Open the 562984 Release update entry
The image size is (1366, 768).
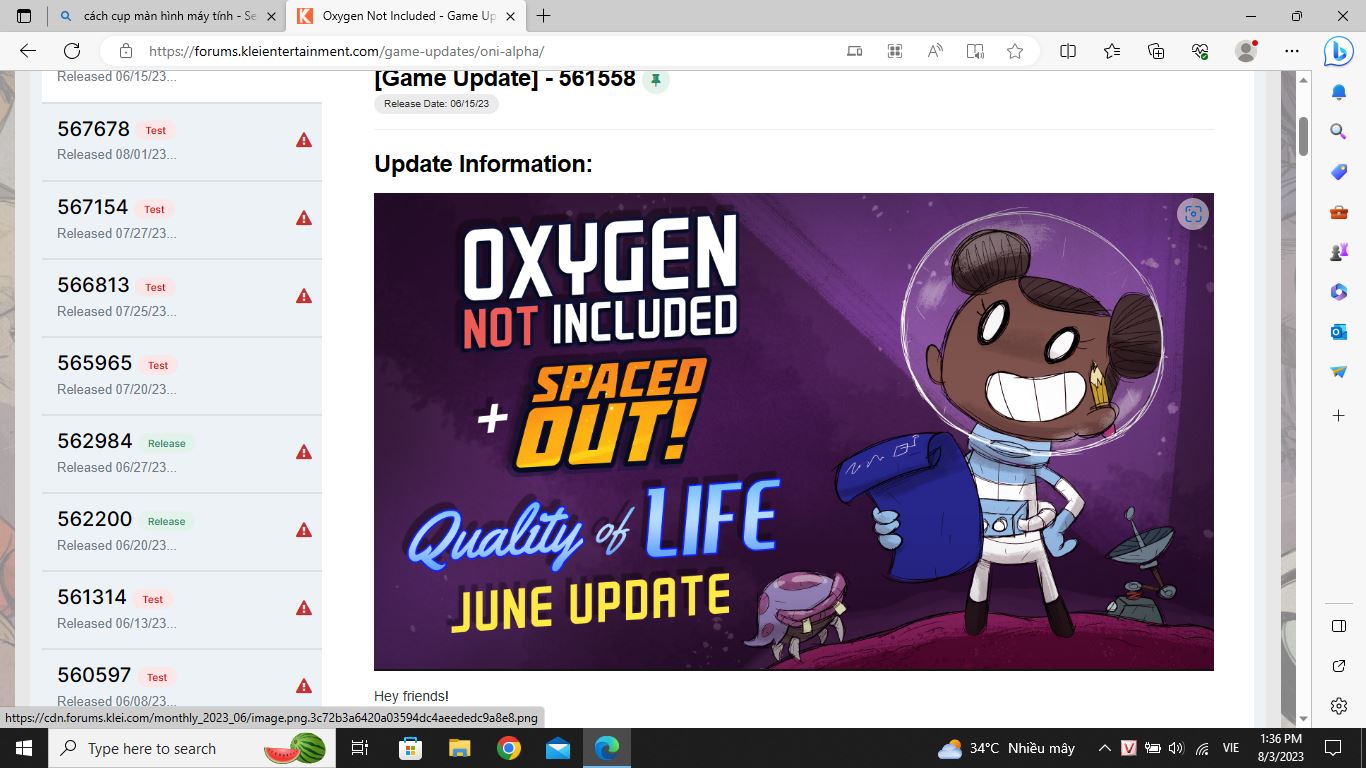95,441
